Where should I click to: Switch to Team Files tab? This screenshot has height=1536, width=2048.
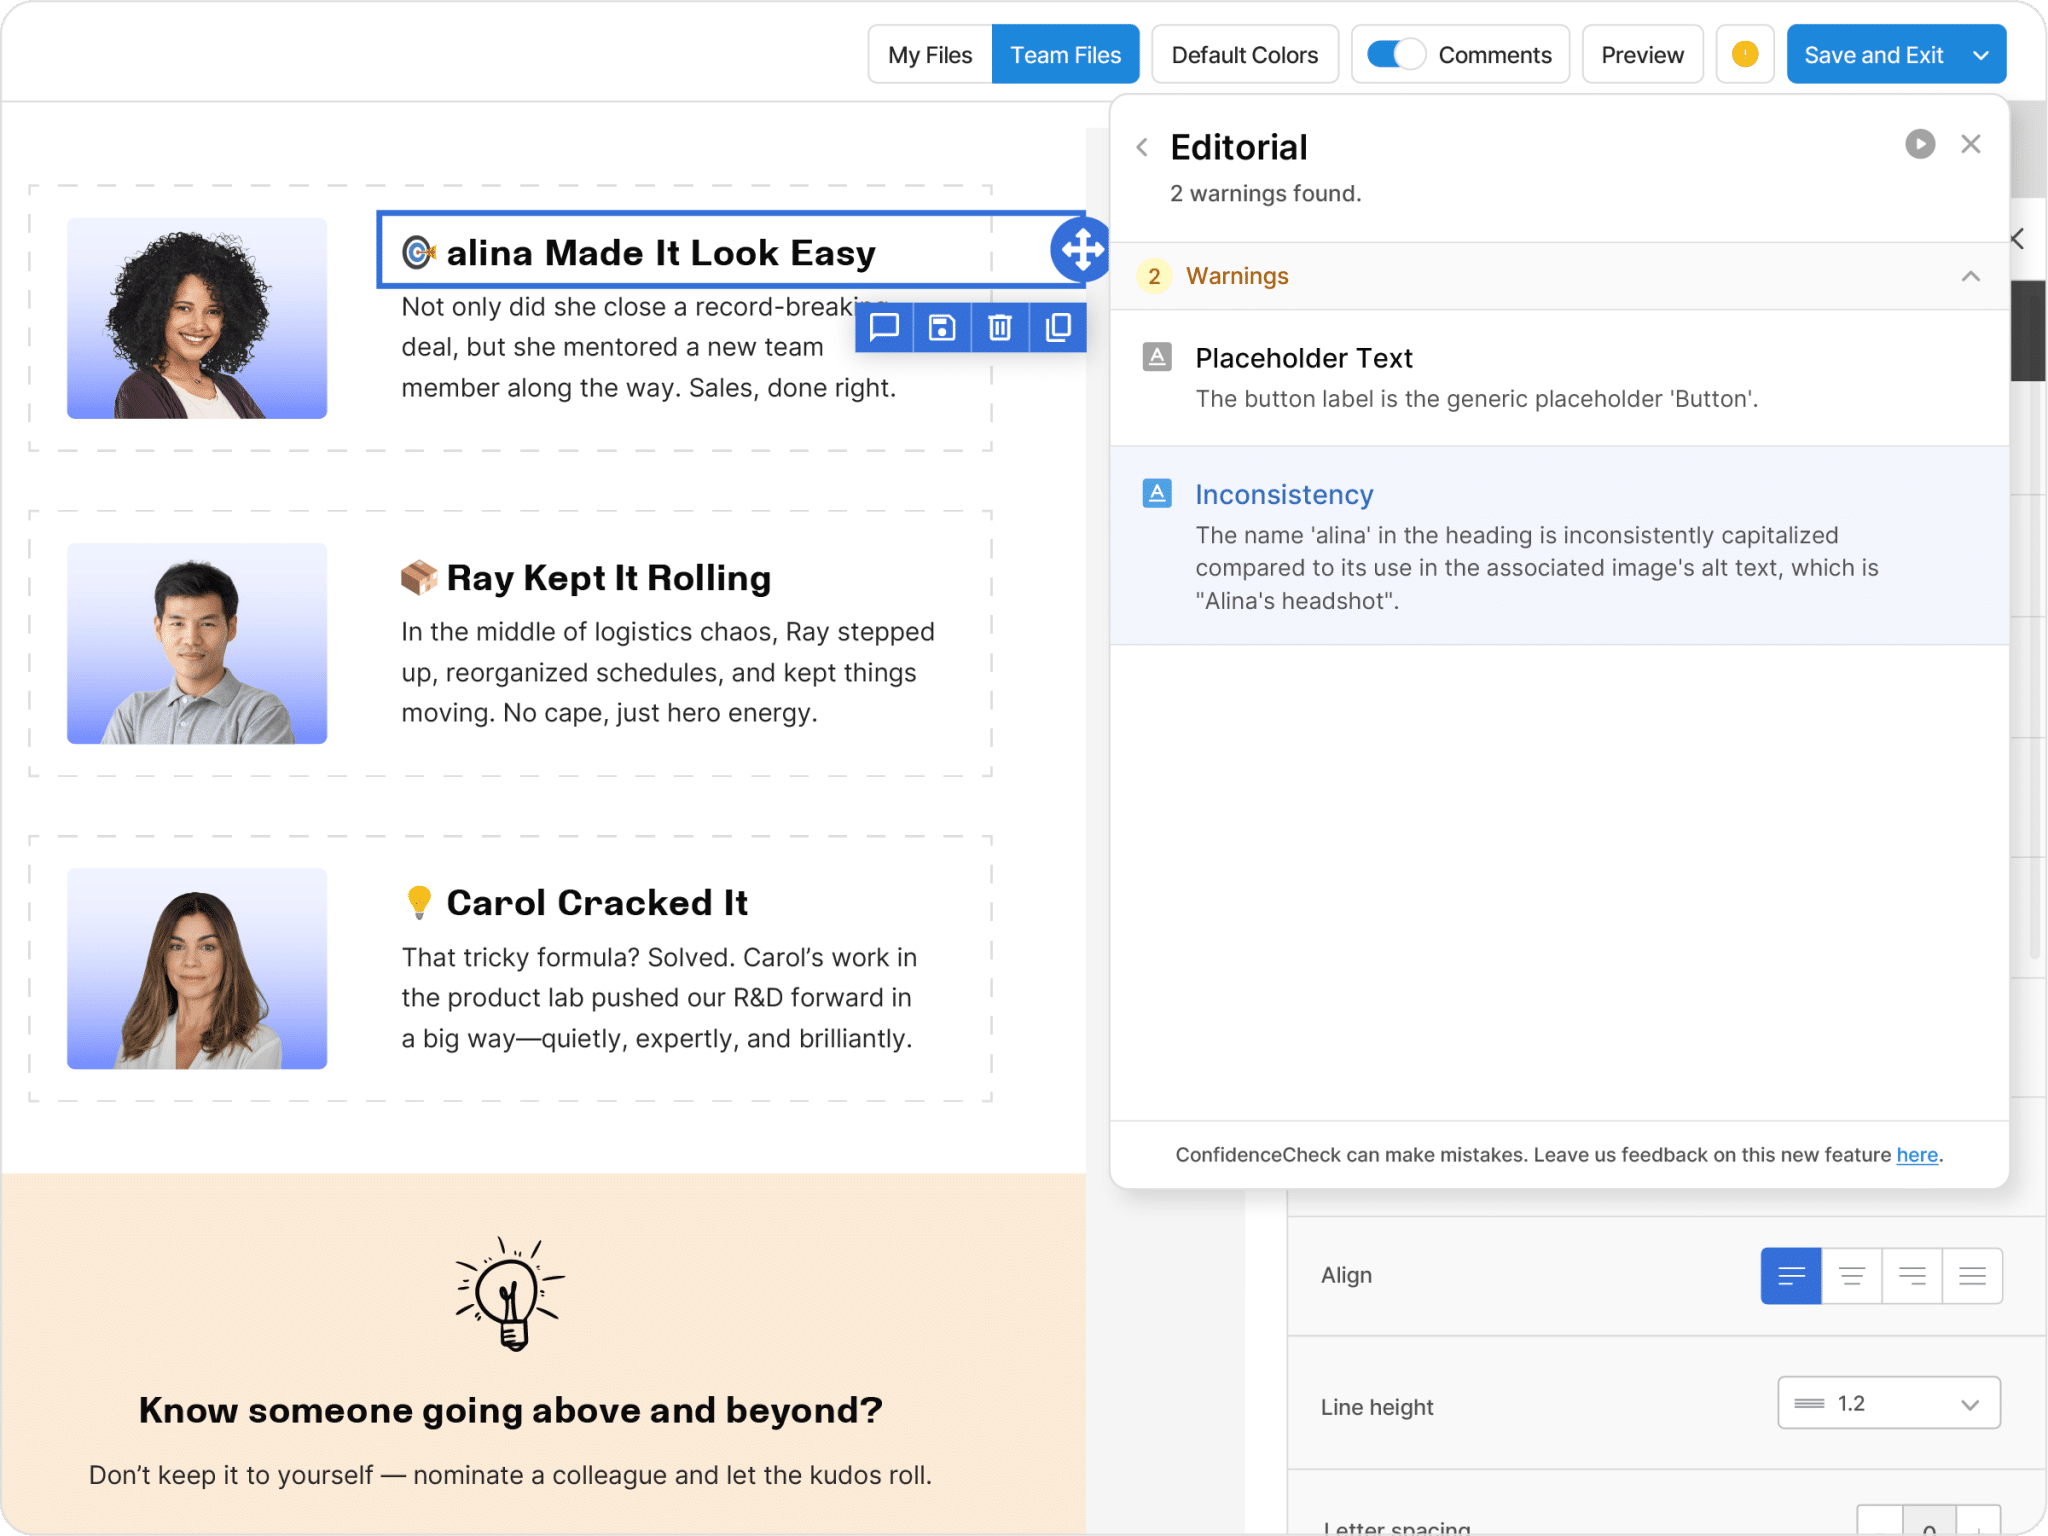point(1065,55)
